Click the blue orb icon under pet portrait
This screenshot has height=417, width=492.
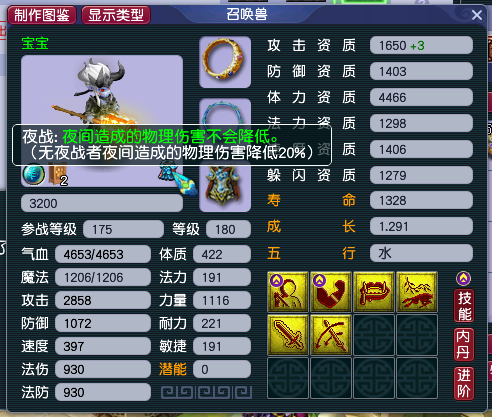34,174
